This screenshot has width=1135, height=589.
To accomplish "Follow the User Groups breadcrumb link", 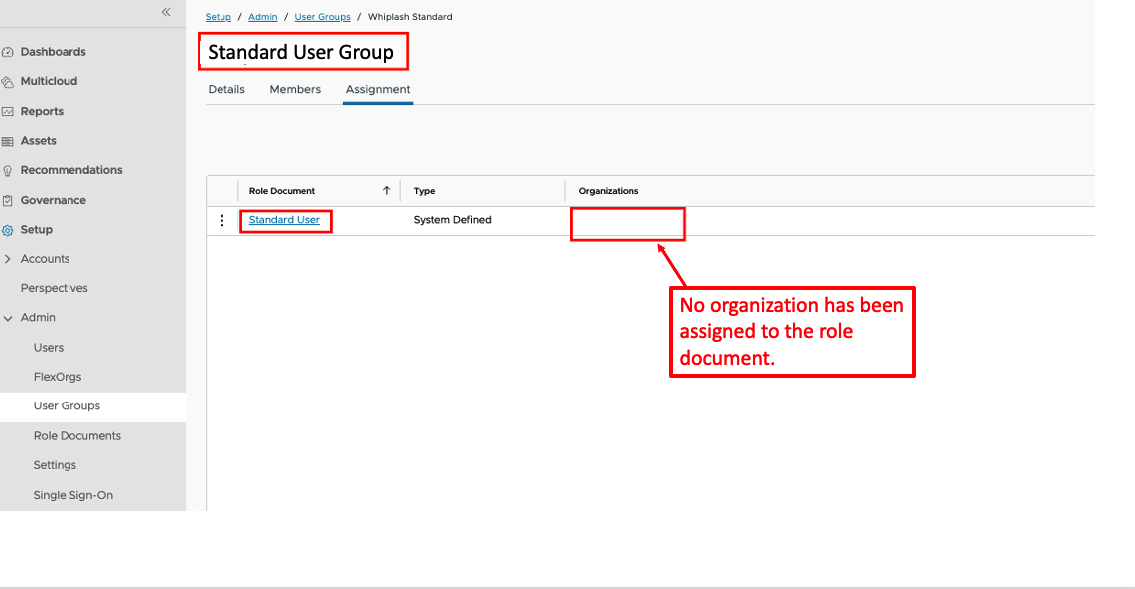I will click(322, 17).
